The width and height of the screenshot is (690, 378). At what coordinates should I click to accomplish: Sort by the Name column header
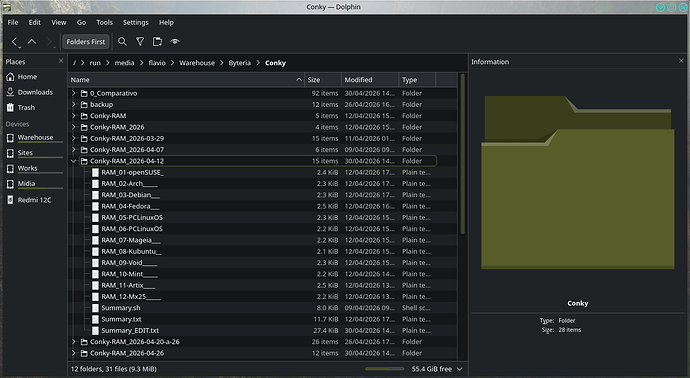187,80
